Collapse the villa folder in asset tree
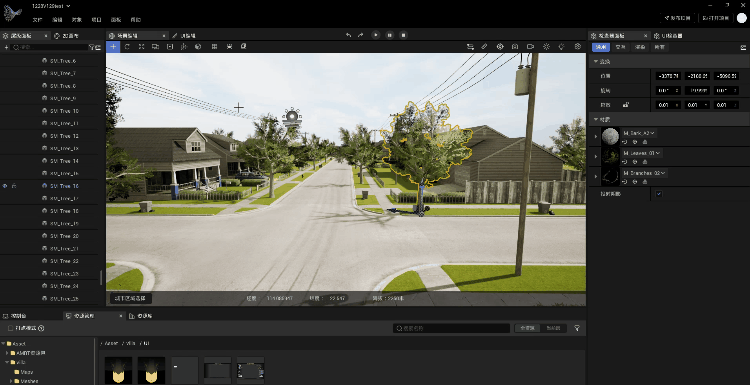 (7, 362)
